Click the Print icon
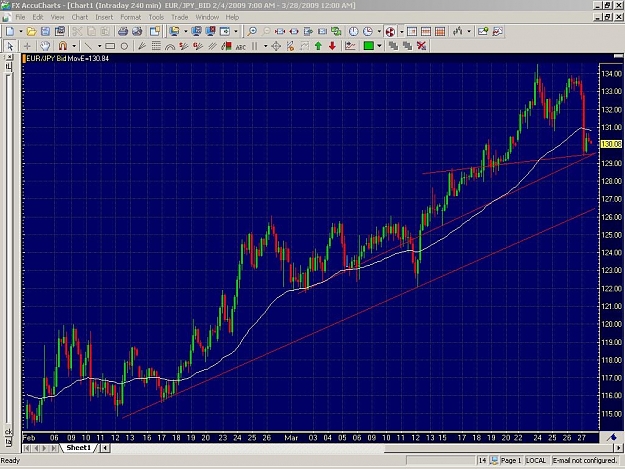Screen dimensions: 625x469 point(123,31)
